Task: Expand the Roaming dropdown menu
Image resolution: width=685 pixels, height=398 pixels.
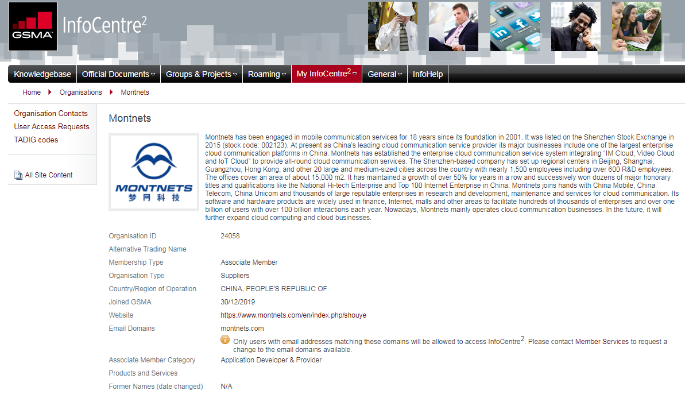Action: (x=267, y=74)
